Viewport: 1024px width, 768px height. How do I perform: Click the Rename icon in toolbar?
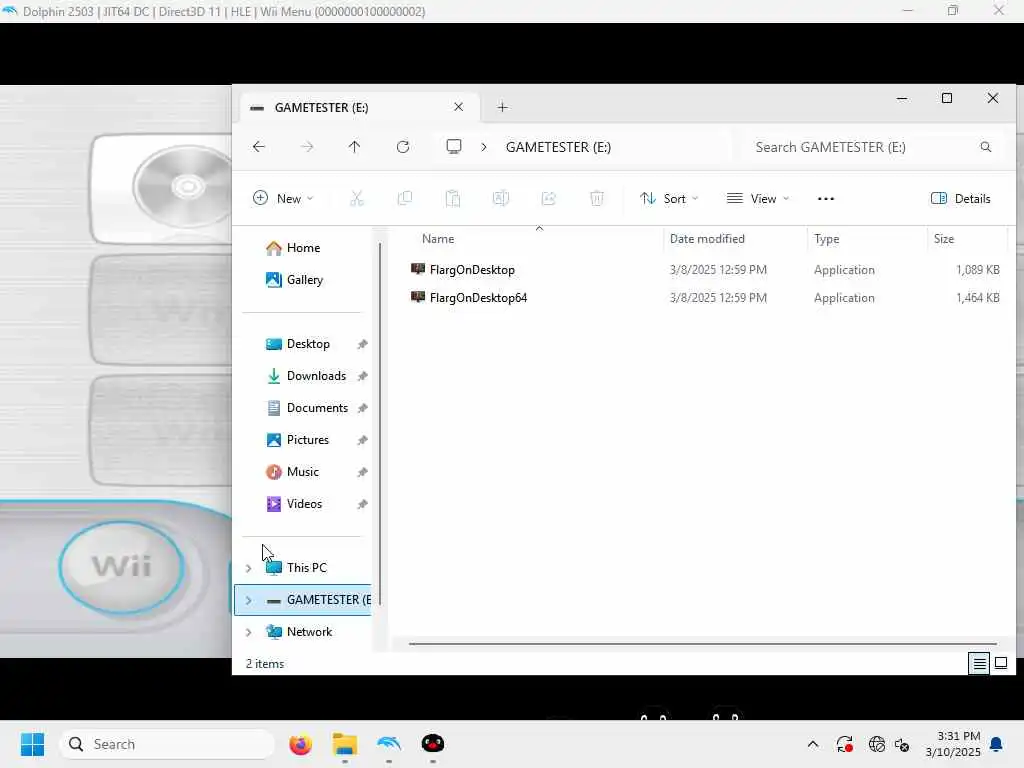501,199
